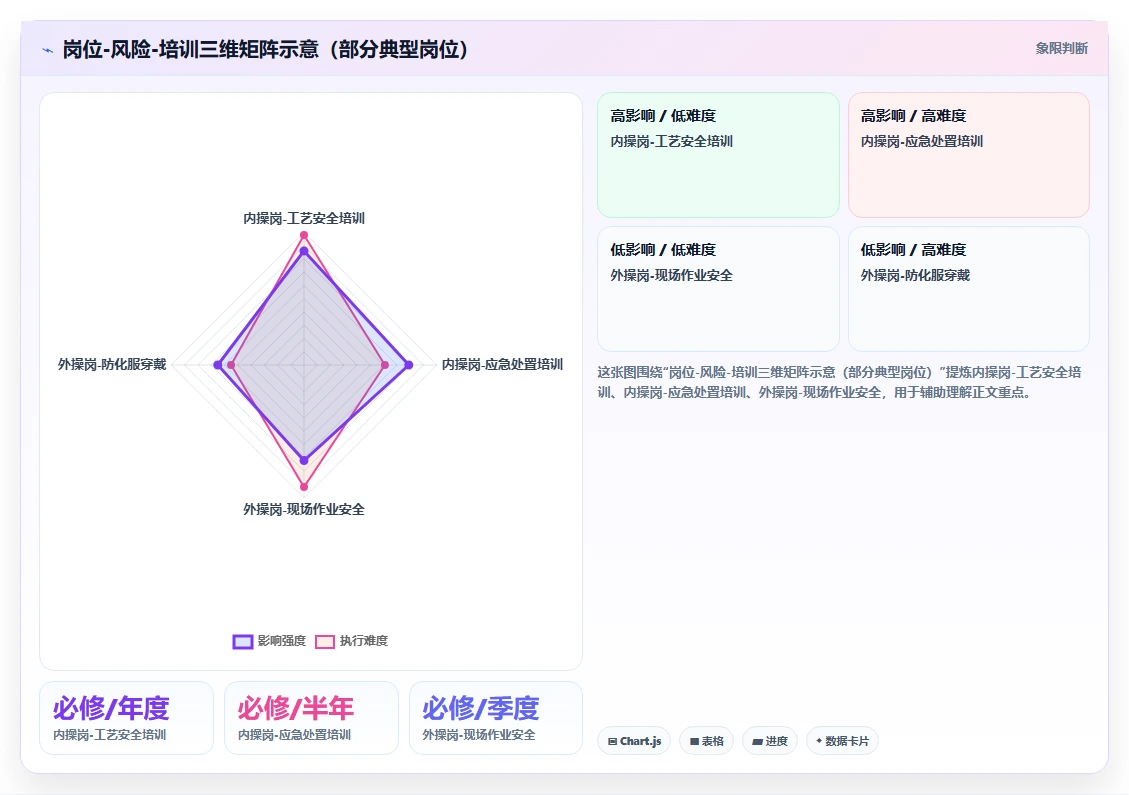Image resolution: width=1129 pixels, height=795 pixels.
Task: Click the 象限判断 label in header
Action: coord(1061,48)
